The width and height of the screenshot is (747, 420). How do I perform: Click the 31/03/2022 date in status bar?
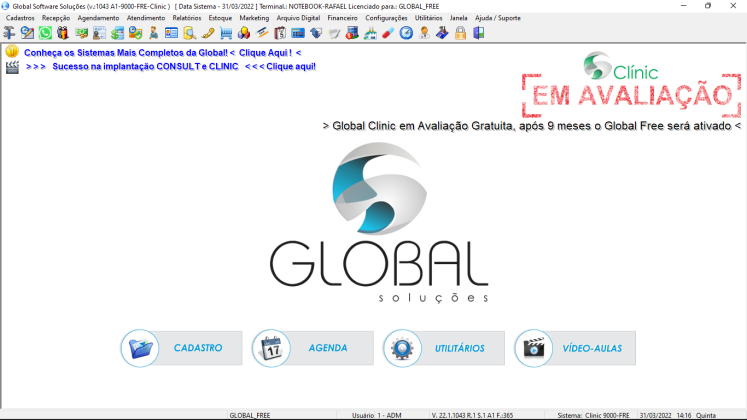click(x=656, y=415)
